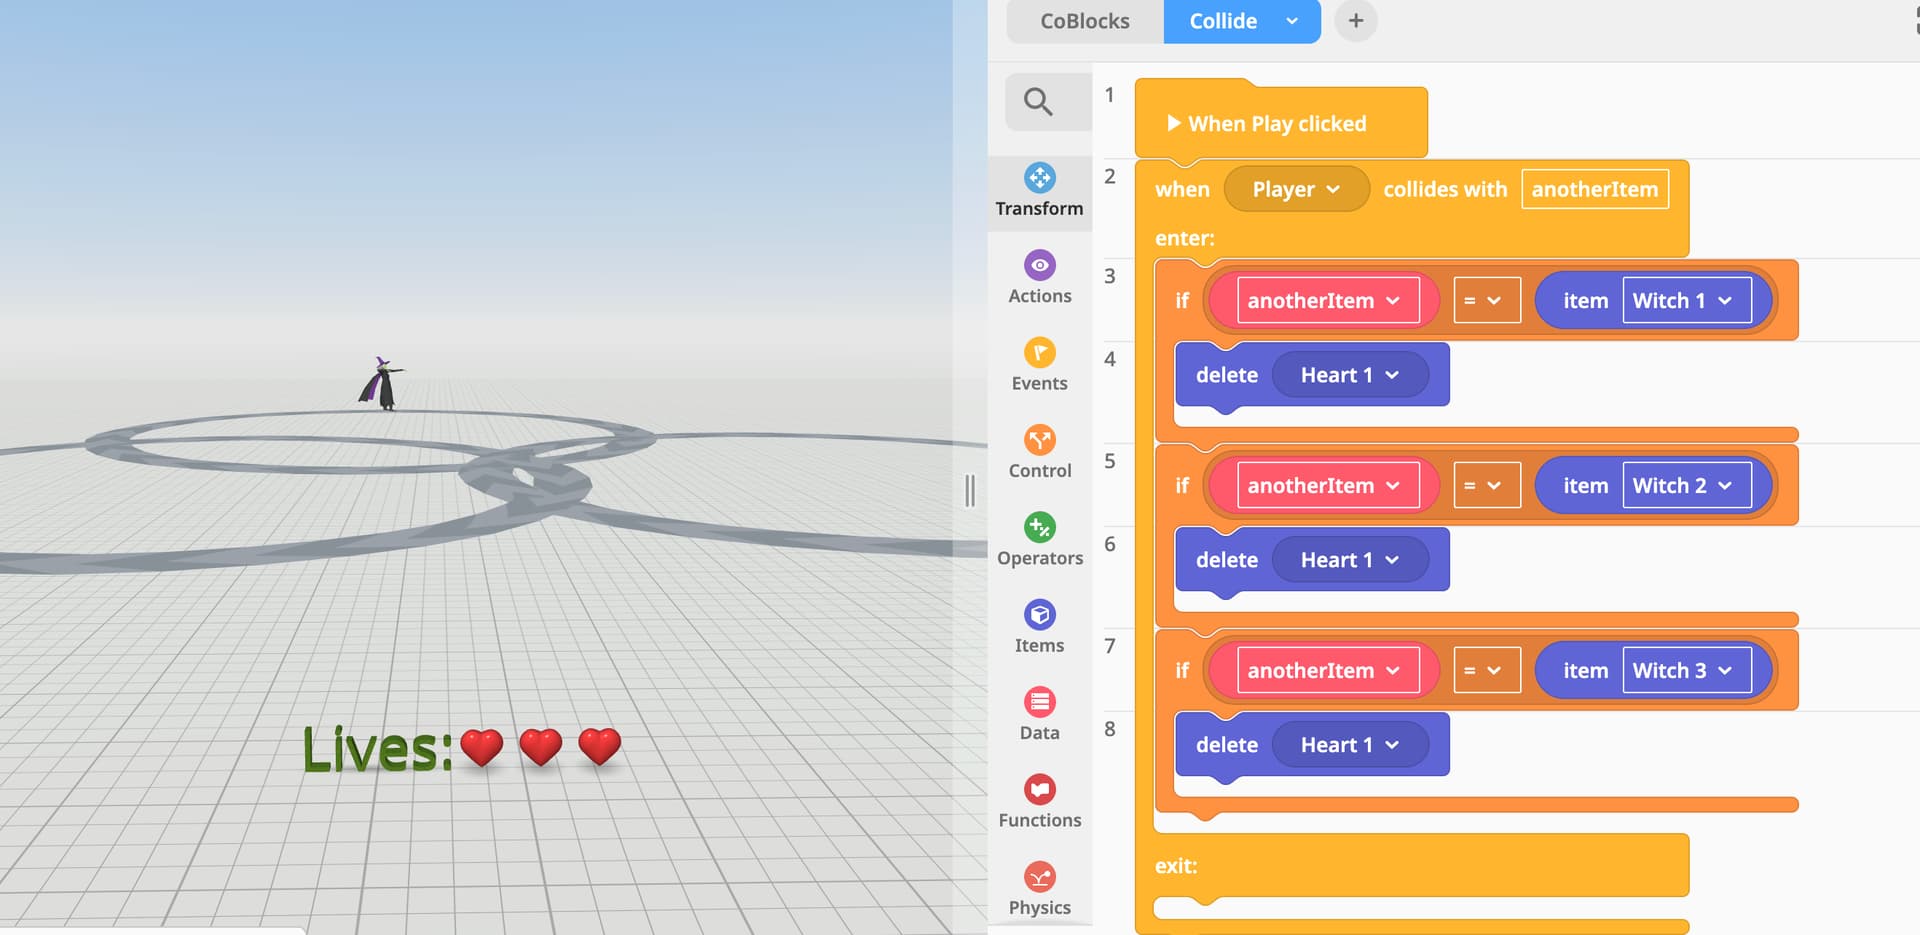This screenshot has height=935, width=1920.
Task: Open the Witch 2 item dropdown
Action: pos(1687,485)
